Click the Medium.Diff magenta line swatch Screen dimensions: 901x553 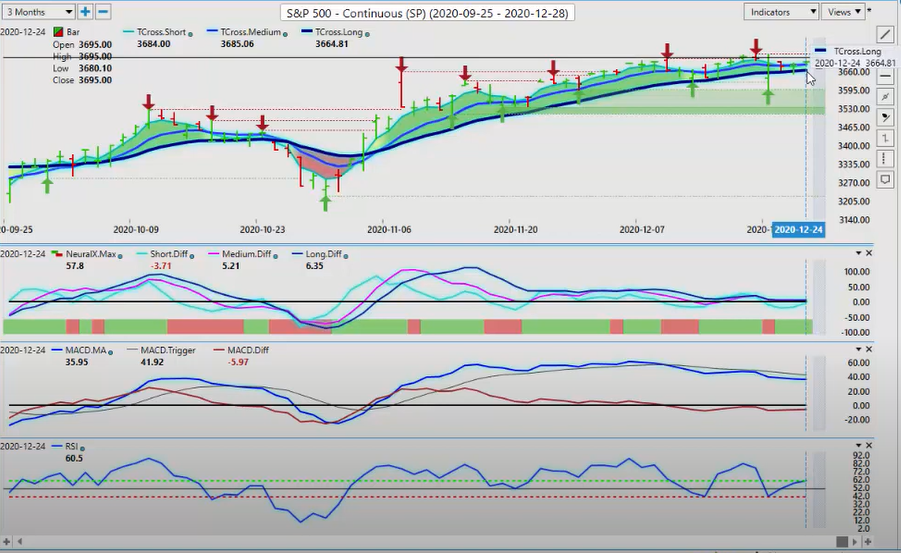[x=214, y=254]
